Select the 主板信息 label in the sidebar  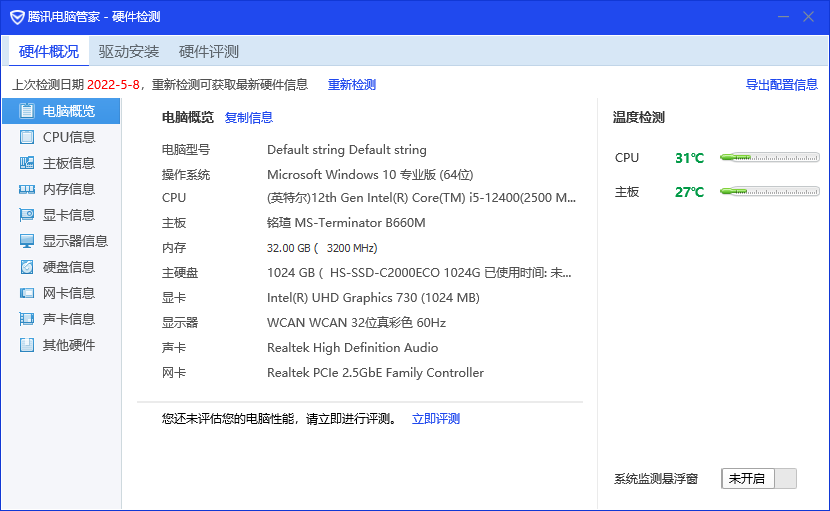69,163
